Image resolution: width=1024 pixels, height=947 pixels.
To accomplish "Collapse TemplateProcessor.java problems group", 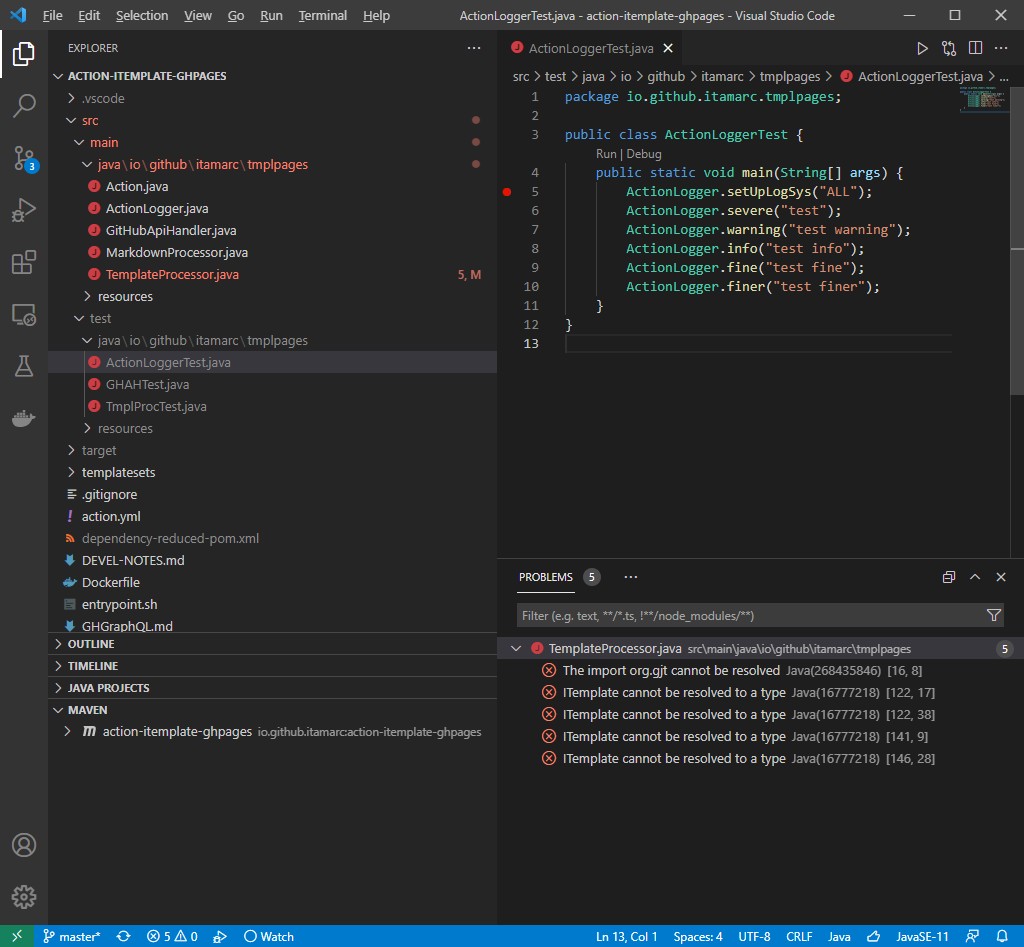I will pyautogui.click(x=516, y=649).
